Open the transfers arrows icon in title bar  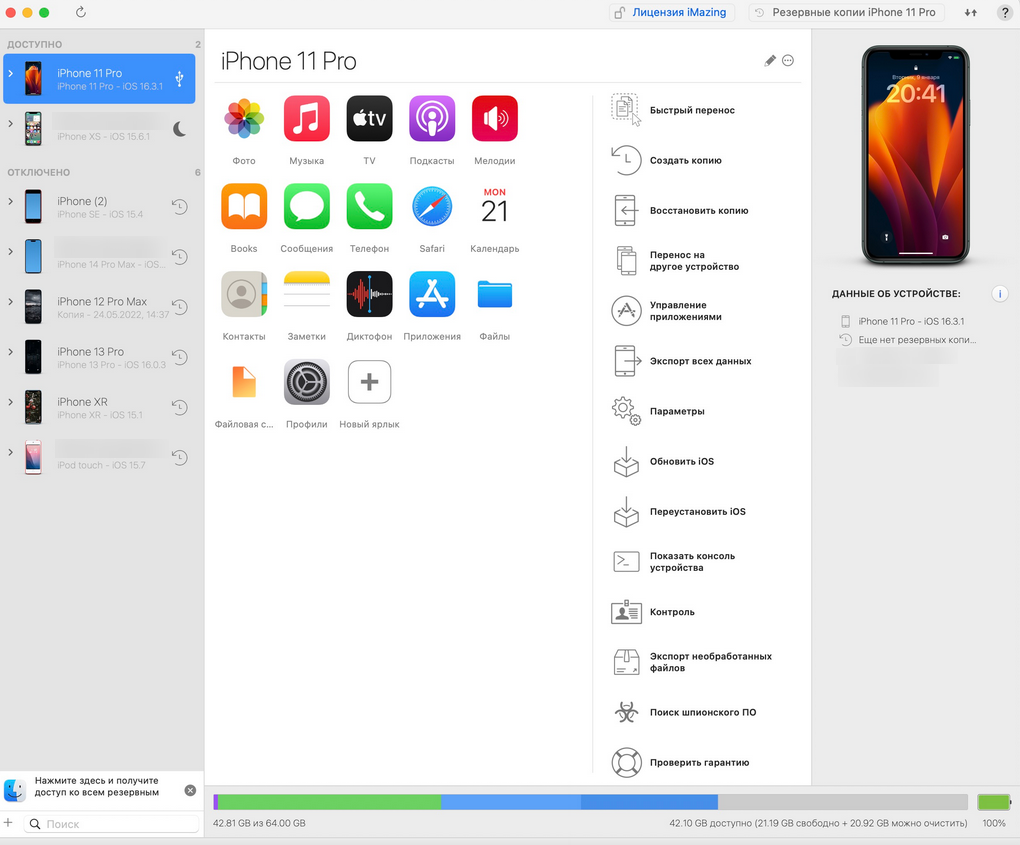click(971, 12)
